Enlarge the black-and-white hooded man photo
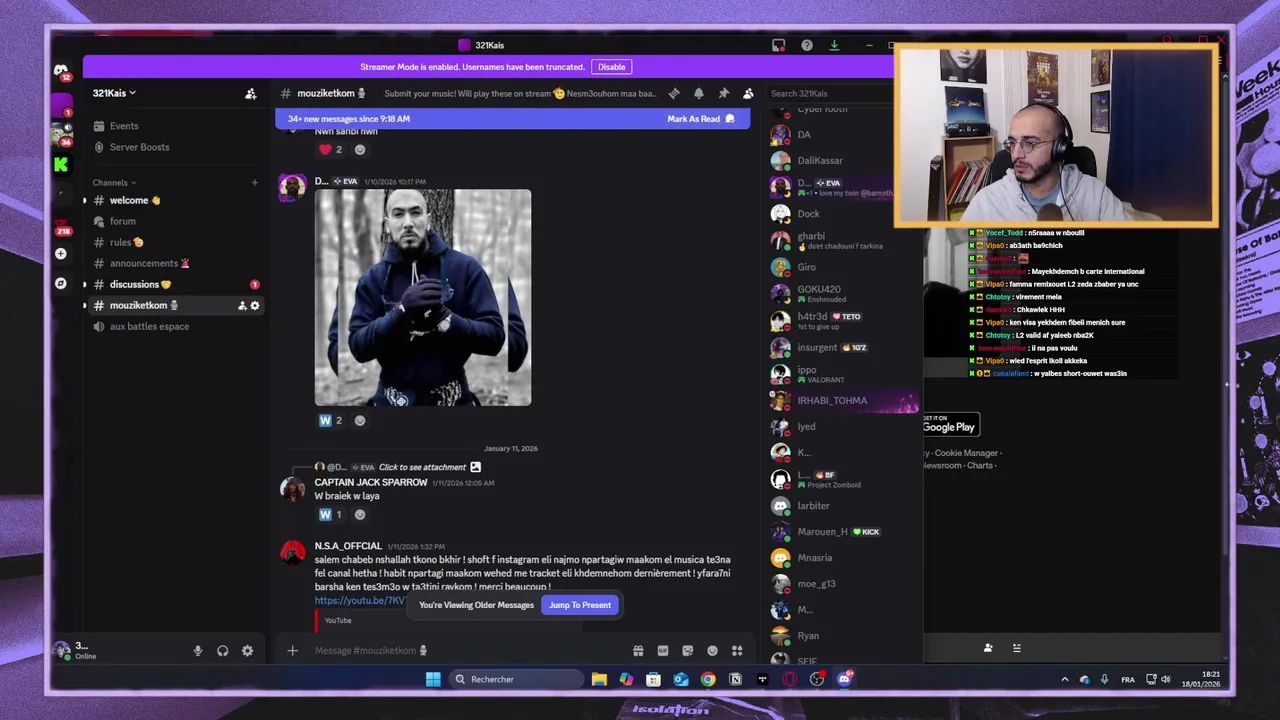The image size is (1280, 720). click(x=423, y=298)
